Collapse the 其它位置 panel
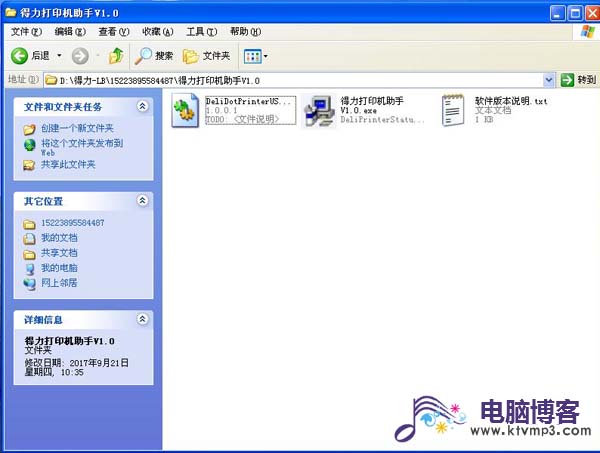The image size is (600, 453). (143, 200)
